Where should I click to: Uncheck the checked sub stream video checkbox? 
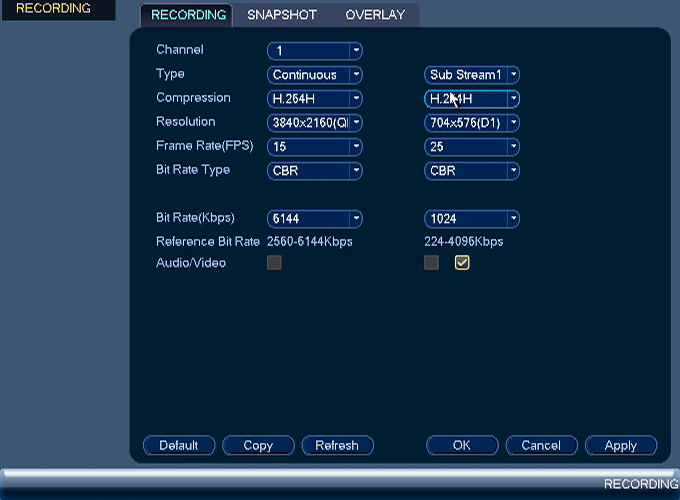tap(462, 262)
